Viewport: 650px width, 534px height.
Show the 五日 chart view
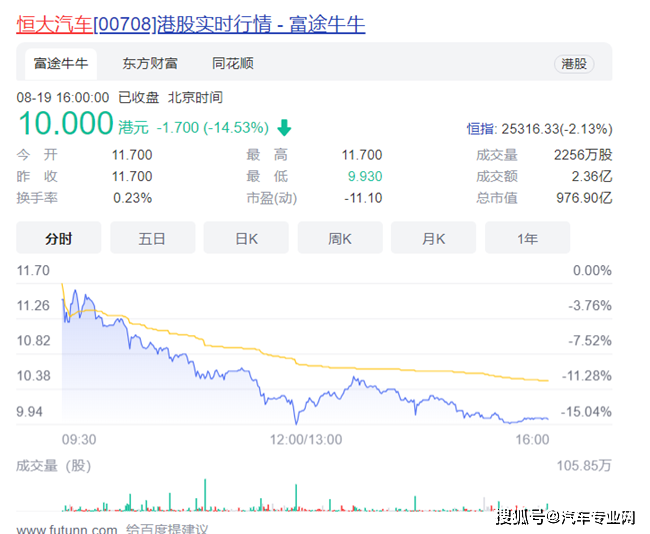pyautogui.click(x=152, y=238)
